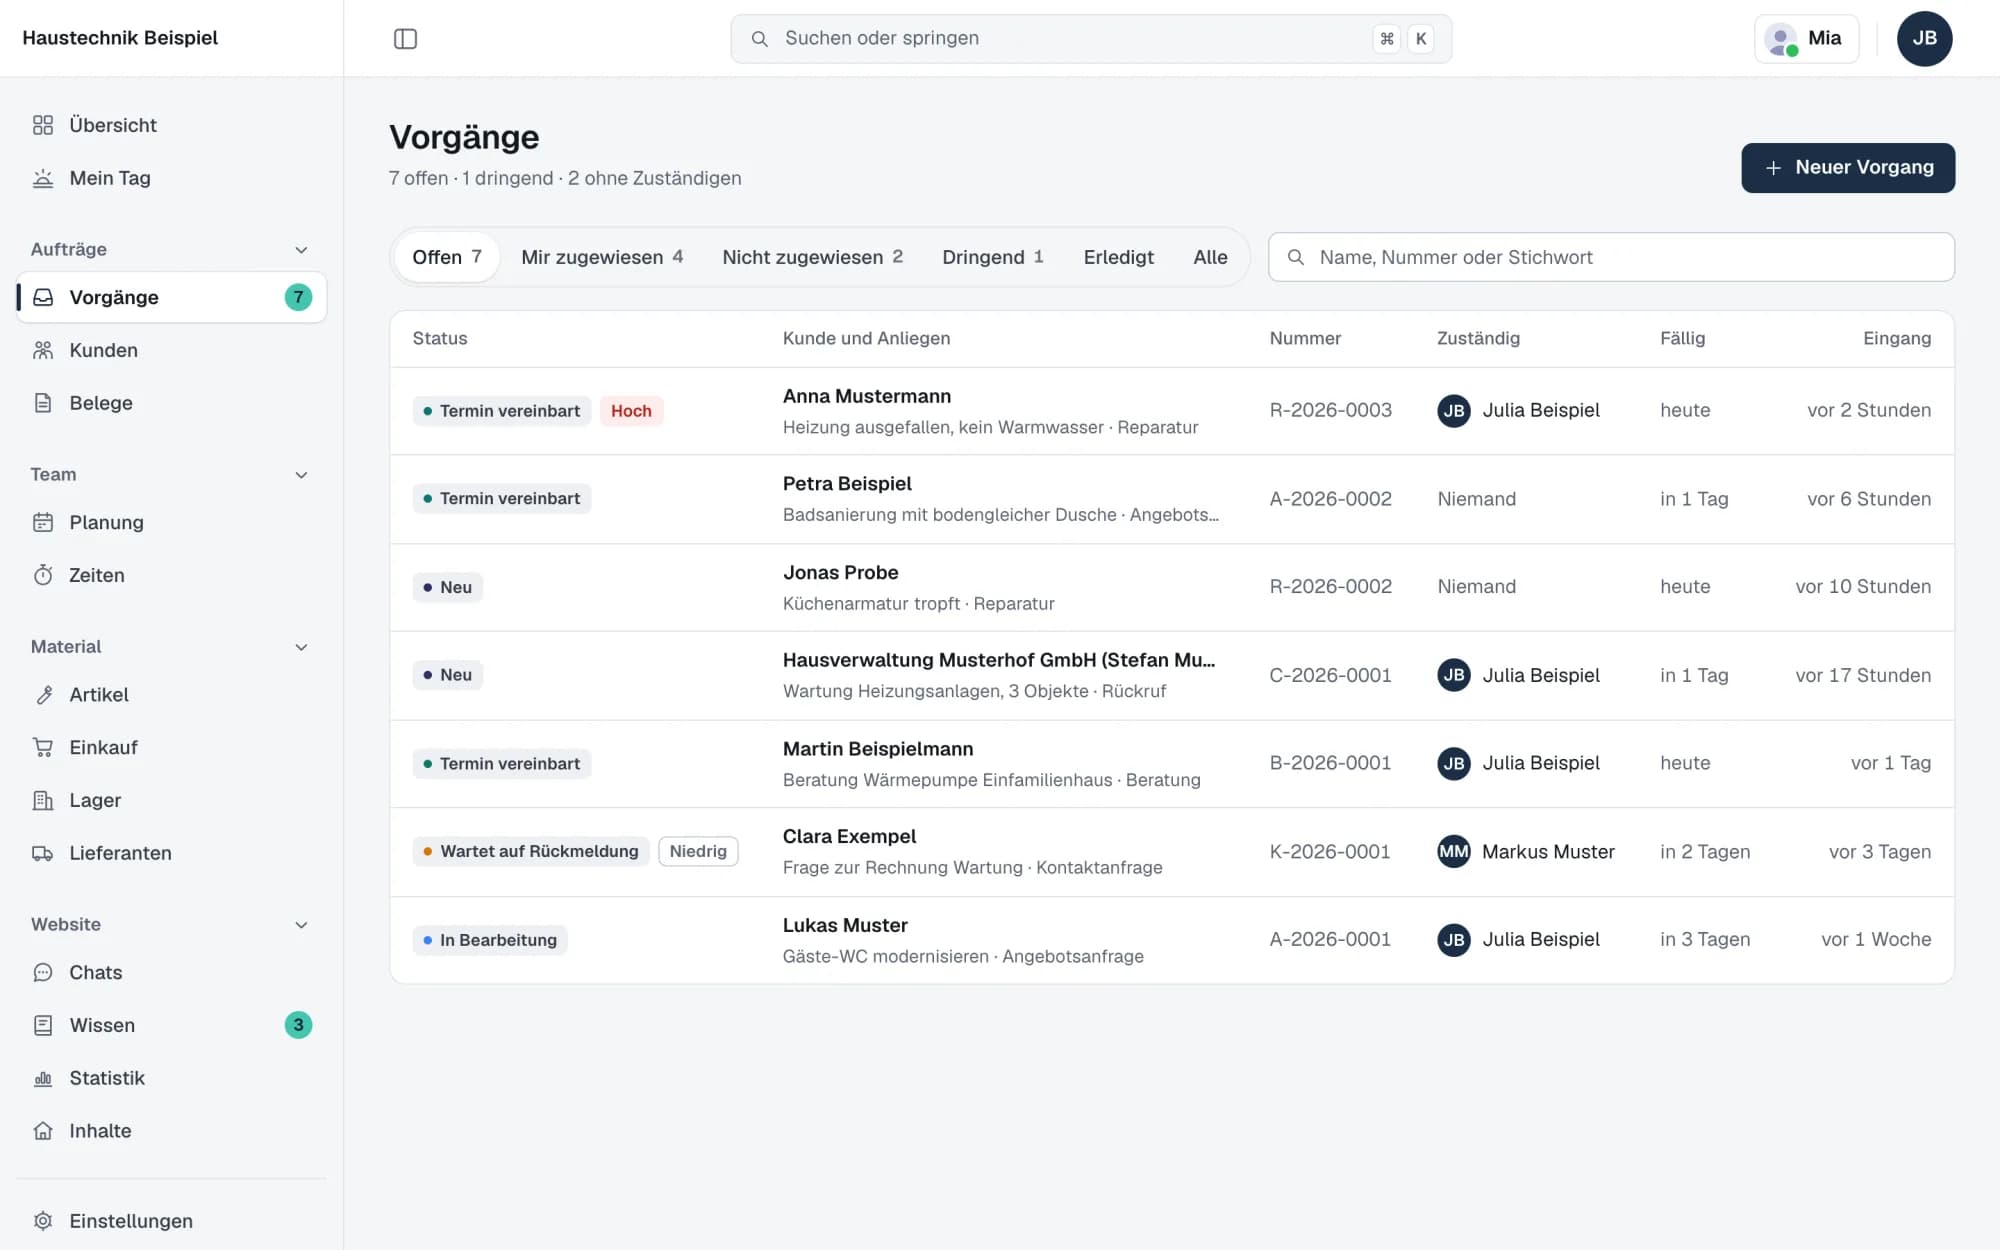Open Lieferanten truck icon
Viewport: 2000px width, 1250px height.
coord(43,853)
